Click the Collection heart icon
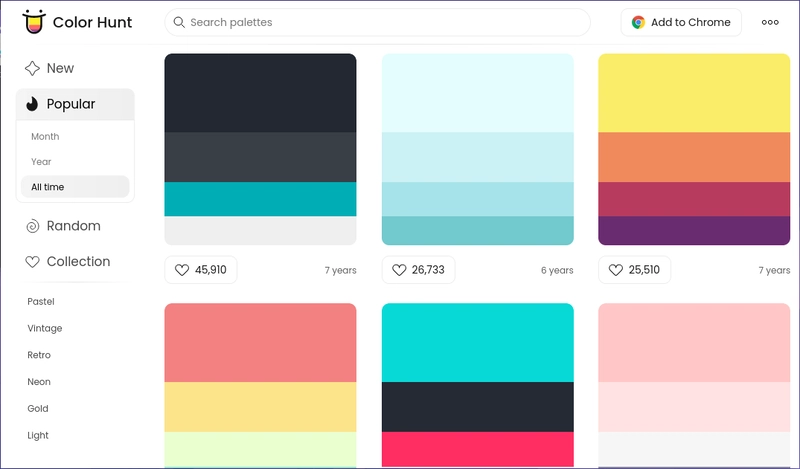 pos(32,262)
